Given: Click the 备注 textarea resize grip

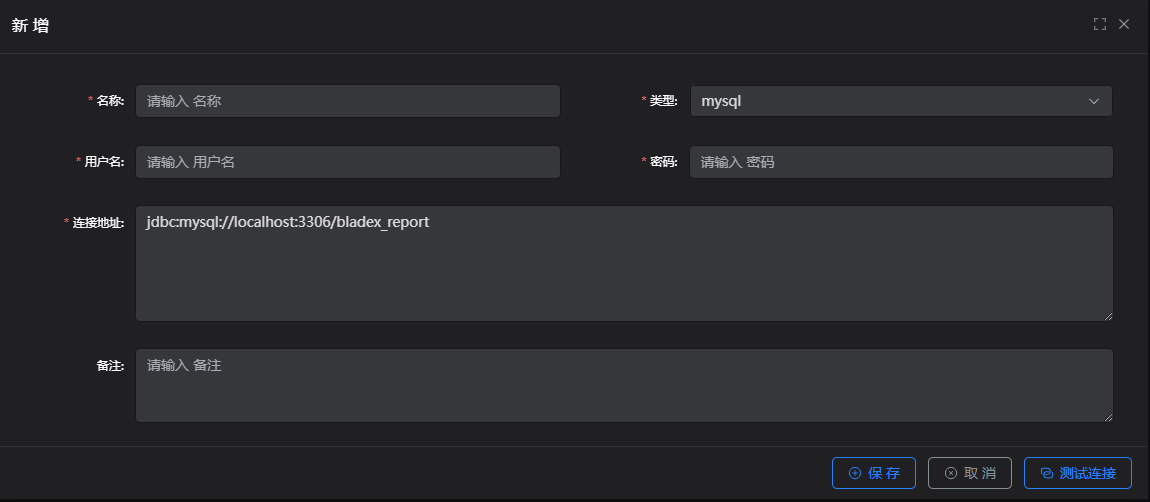Looking at the screenshot, I should [1108, 416].
